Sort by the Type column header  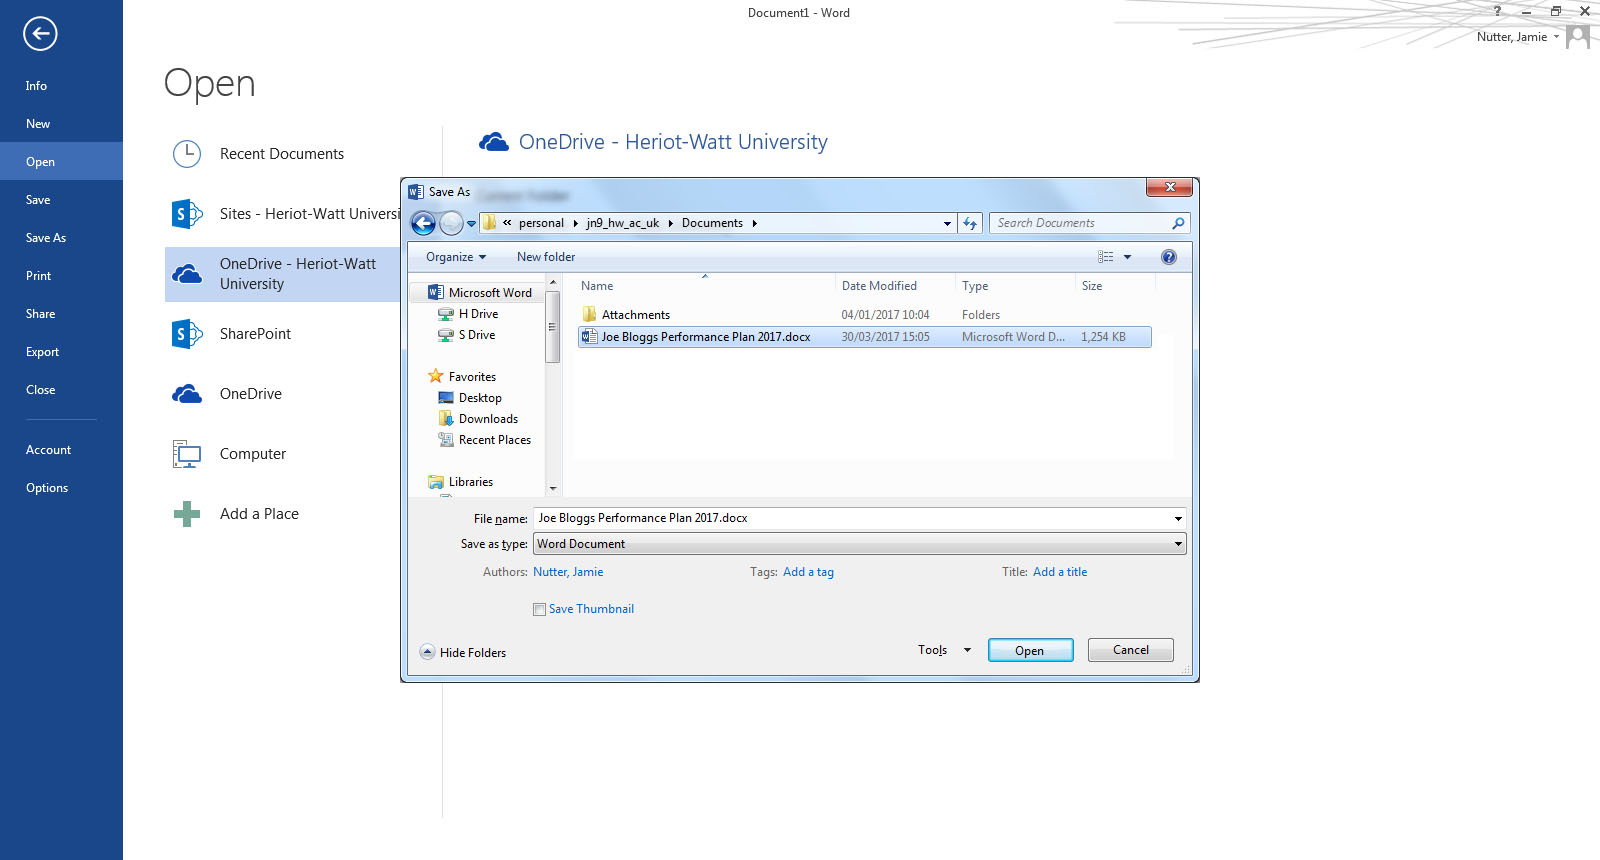(975, 286)
